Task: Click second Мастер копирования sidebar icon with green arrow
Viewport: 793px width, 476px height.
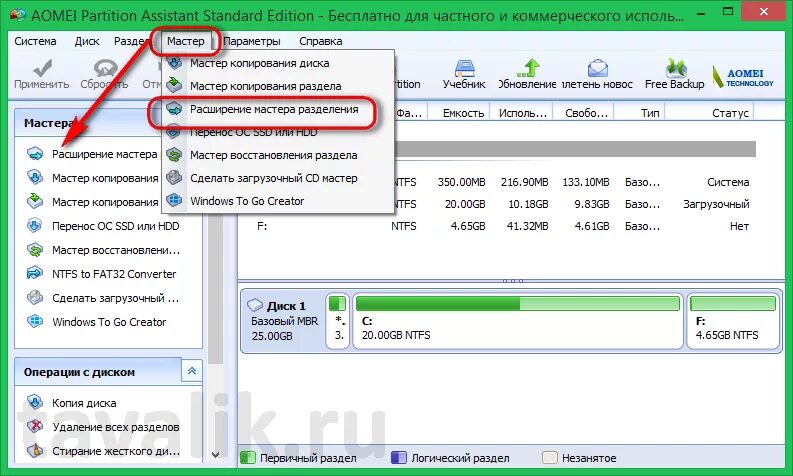Action: click(35, 201)
